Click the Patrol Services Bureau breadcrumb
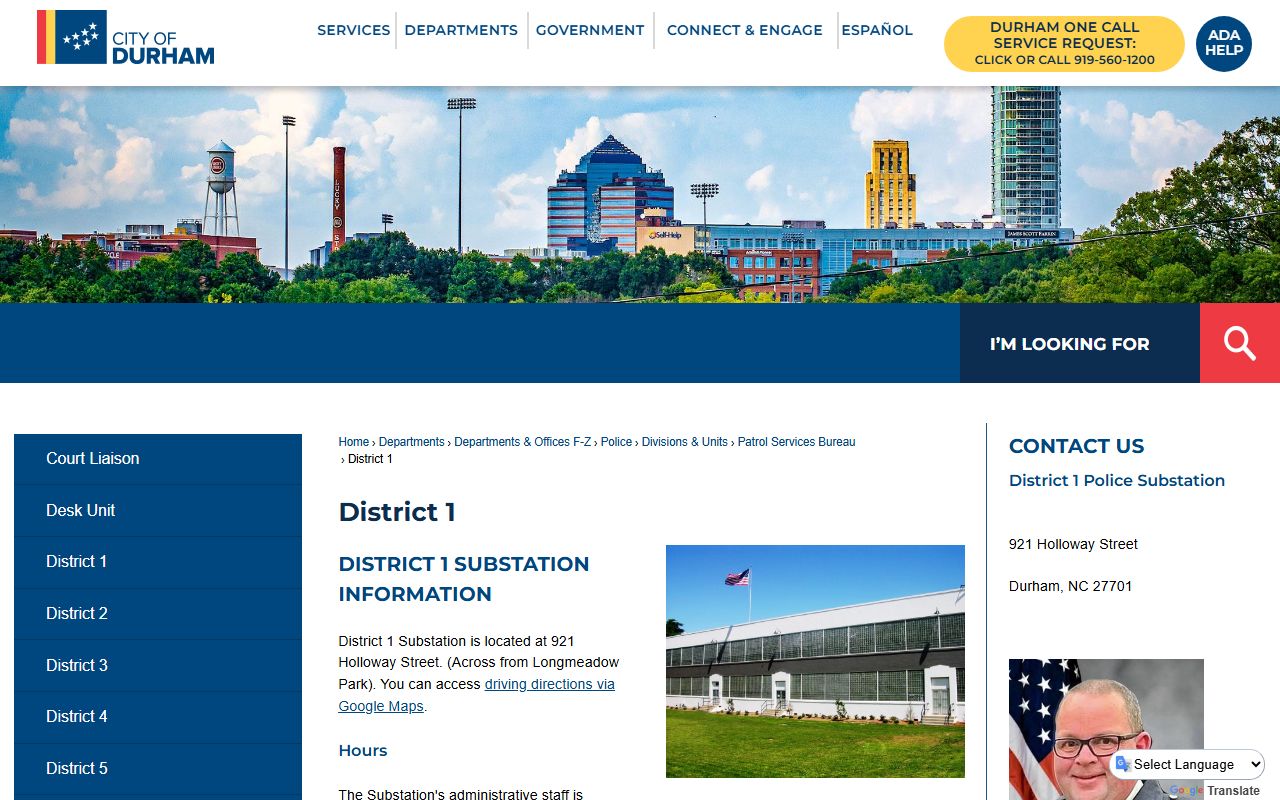Screen dimensions: 1280x800 tap(796, 442)
